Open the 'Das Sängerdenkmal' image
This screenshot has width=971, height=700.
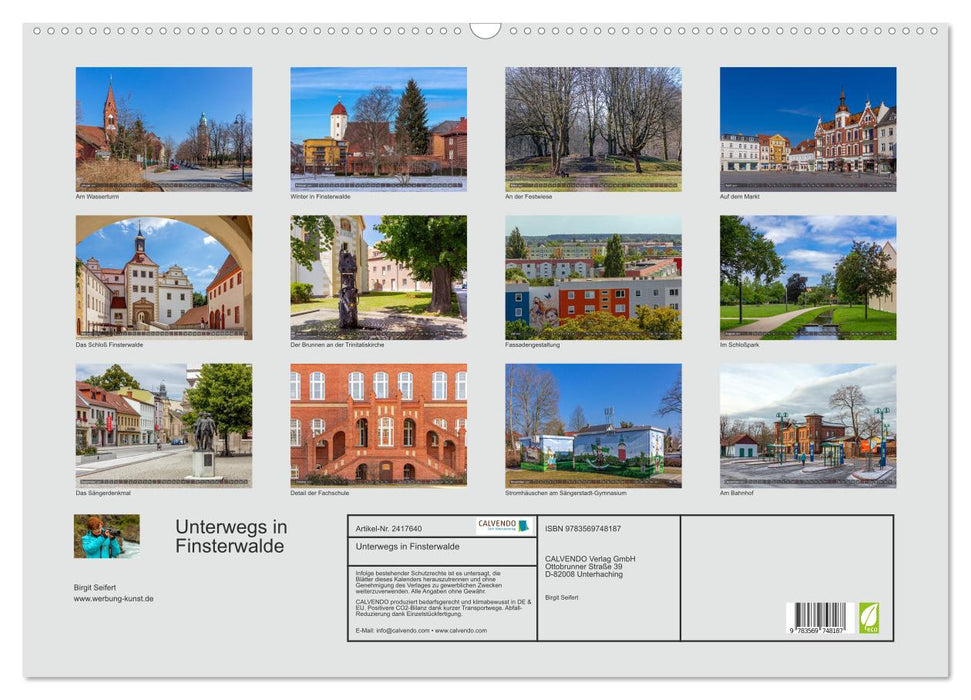tap(163, 426)
